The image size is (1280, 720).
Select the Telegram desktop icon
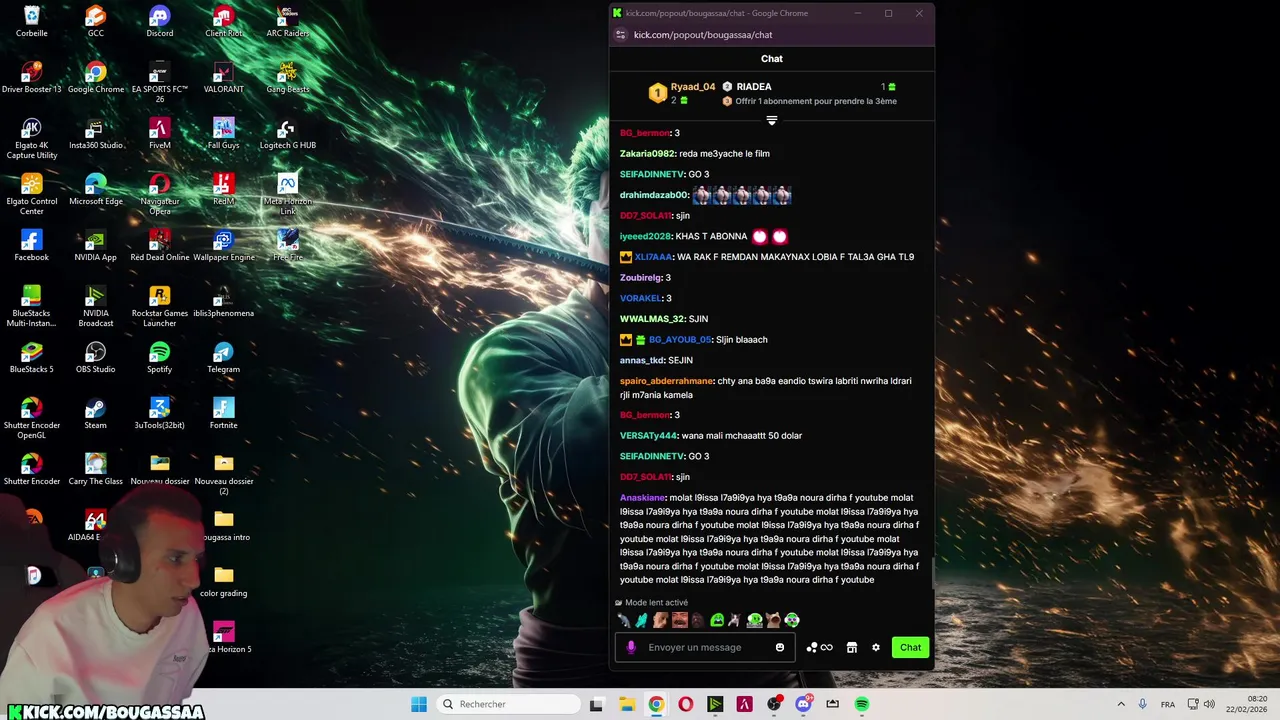pos(224,357)
